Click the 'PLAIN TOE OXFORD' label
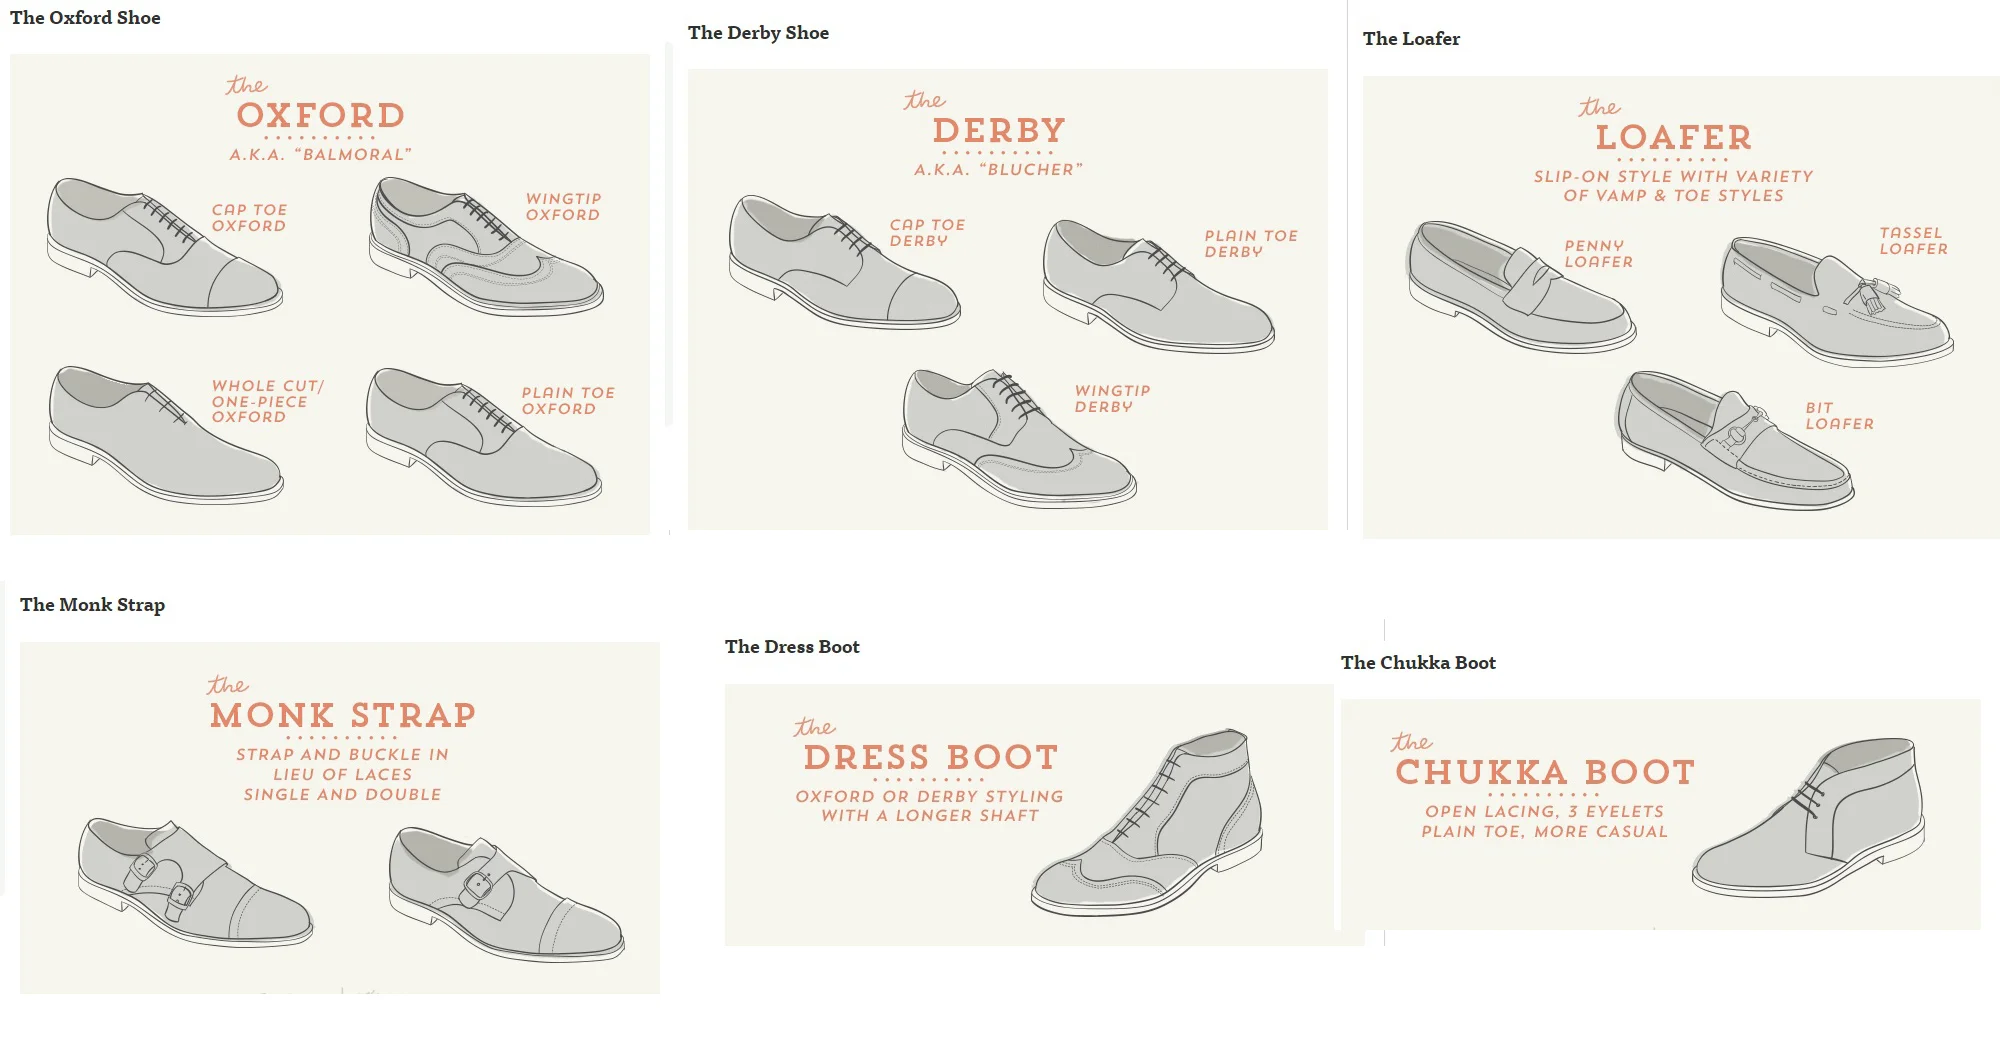 [568, 401]
